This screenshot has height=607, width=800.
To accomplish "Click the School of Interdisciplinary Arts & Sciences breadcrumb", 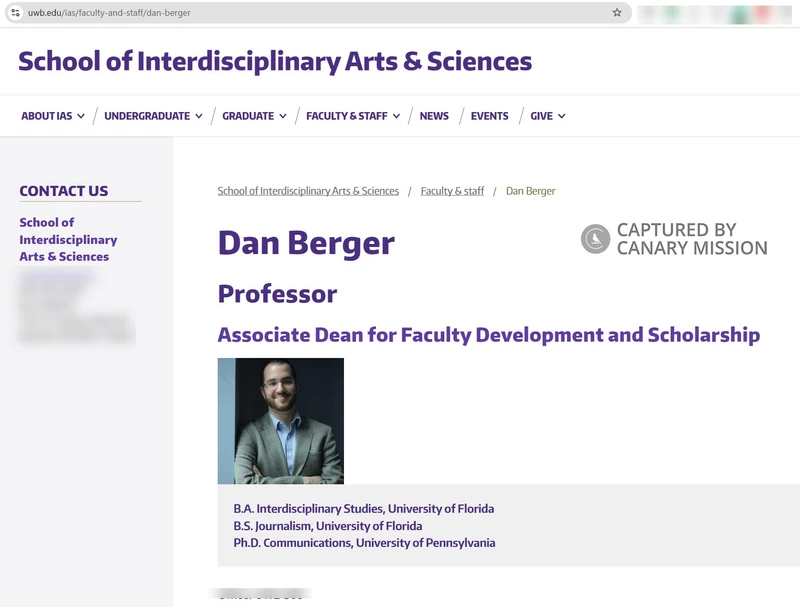I will coord(308,191).
